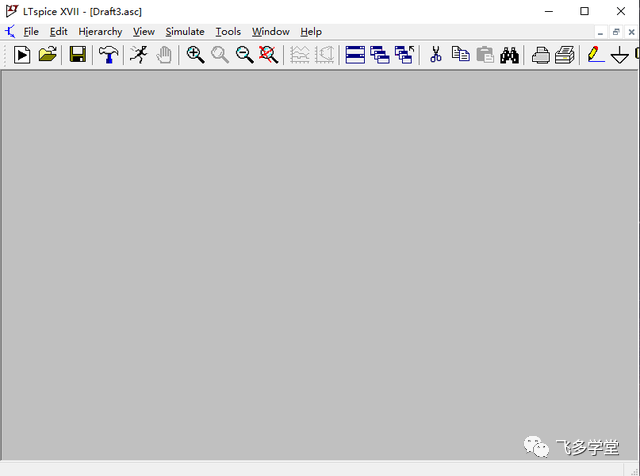Maximize the LTspice XVII application window
This screenshot has width=640, height=476.
click(x=584, y=11)
